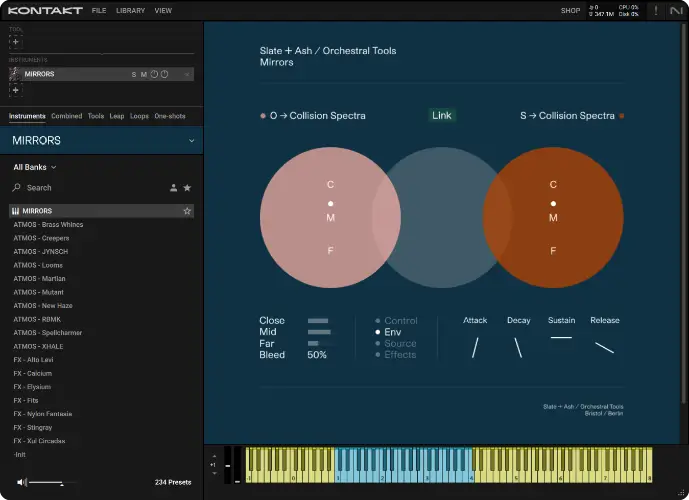Mute the MIRRORS instrument with M
The height and width of the screenshot is (500, 689).
click(x=143, y=75)
